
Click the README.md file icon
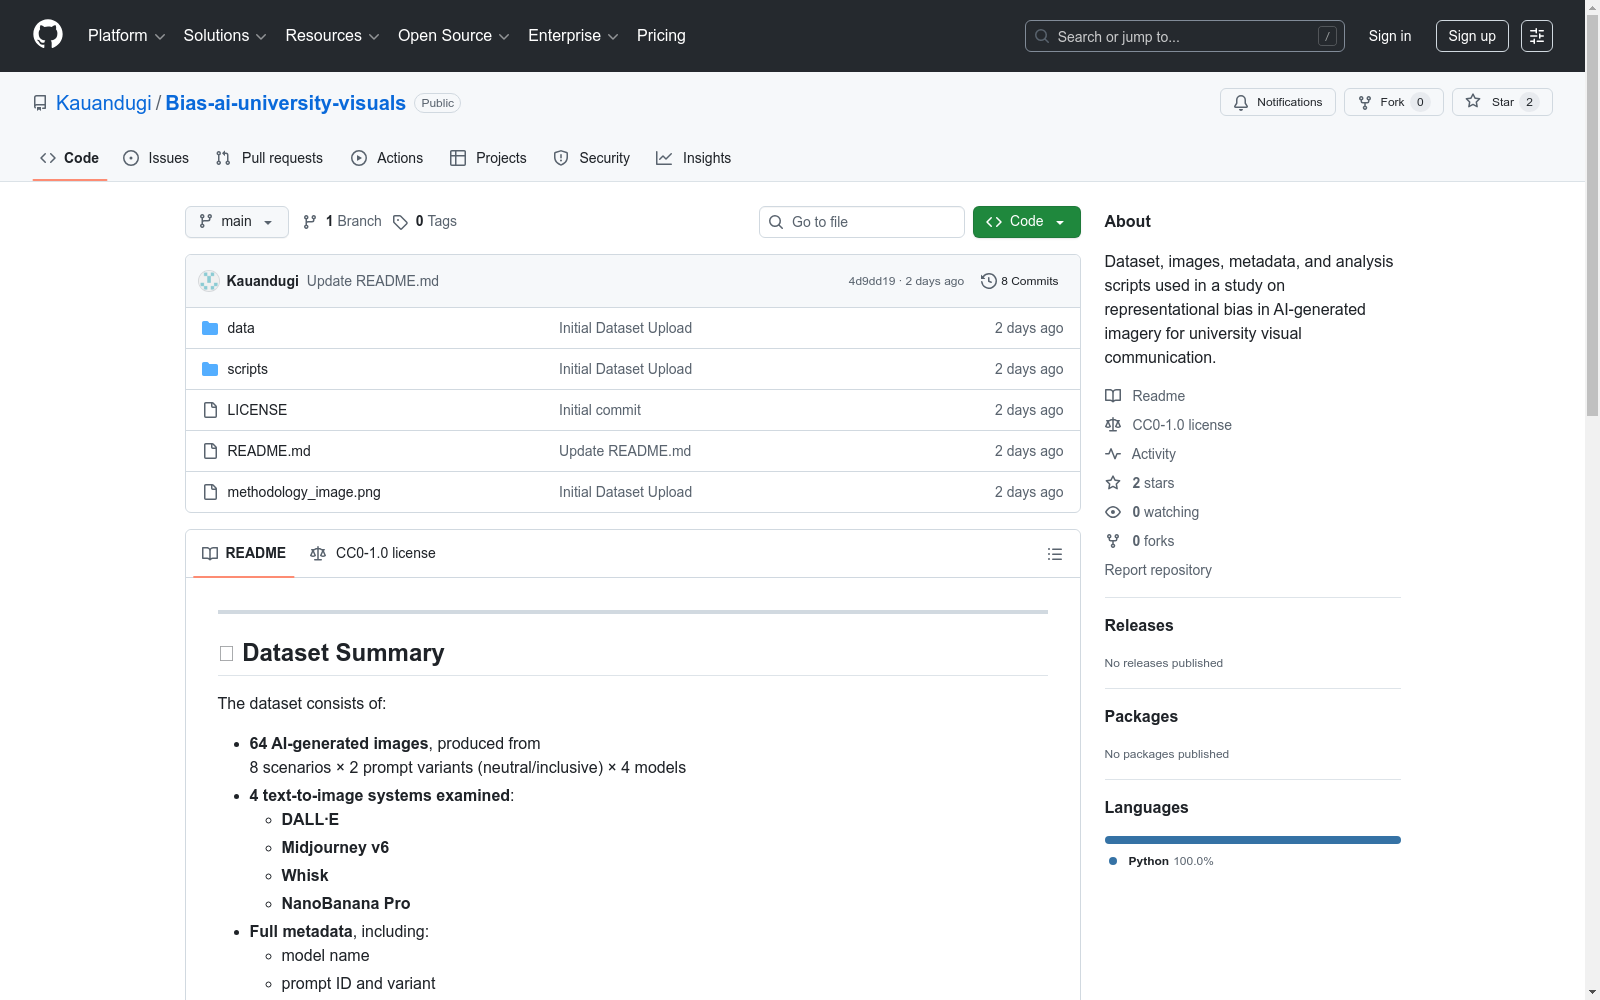pyautogui.click(x=210, y=451)
